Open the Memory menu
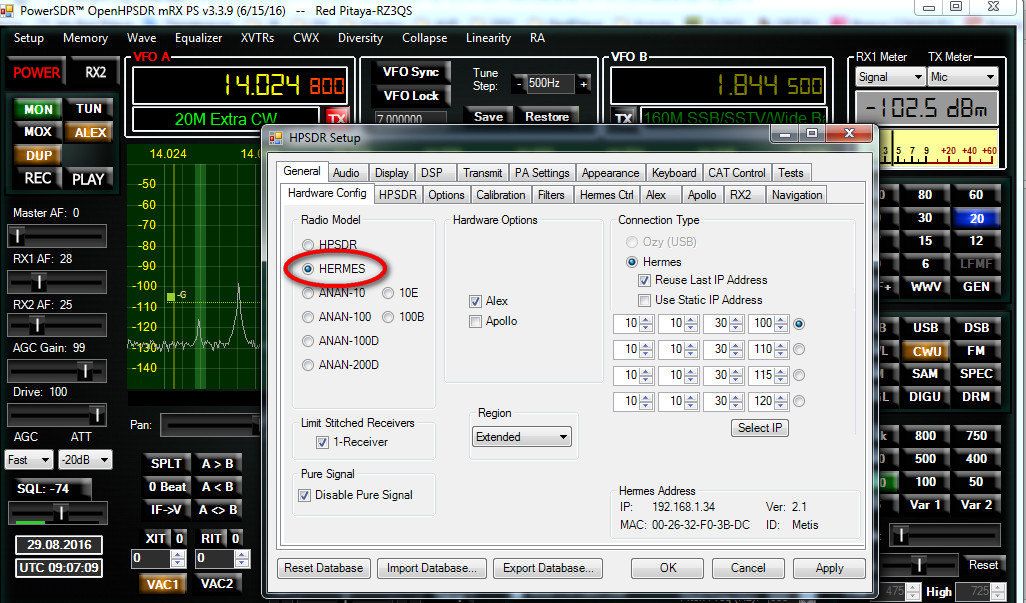Screen dimensions: 1026x603 [85, 38]
